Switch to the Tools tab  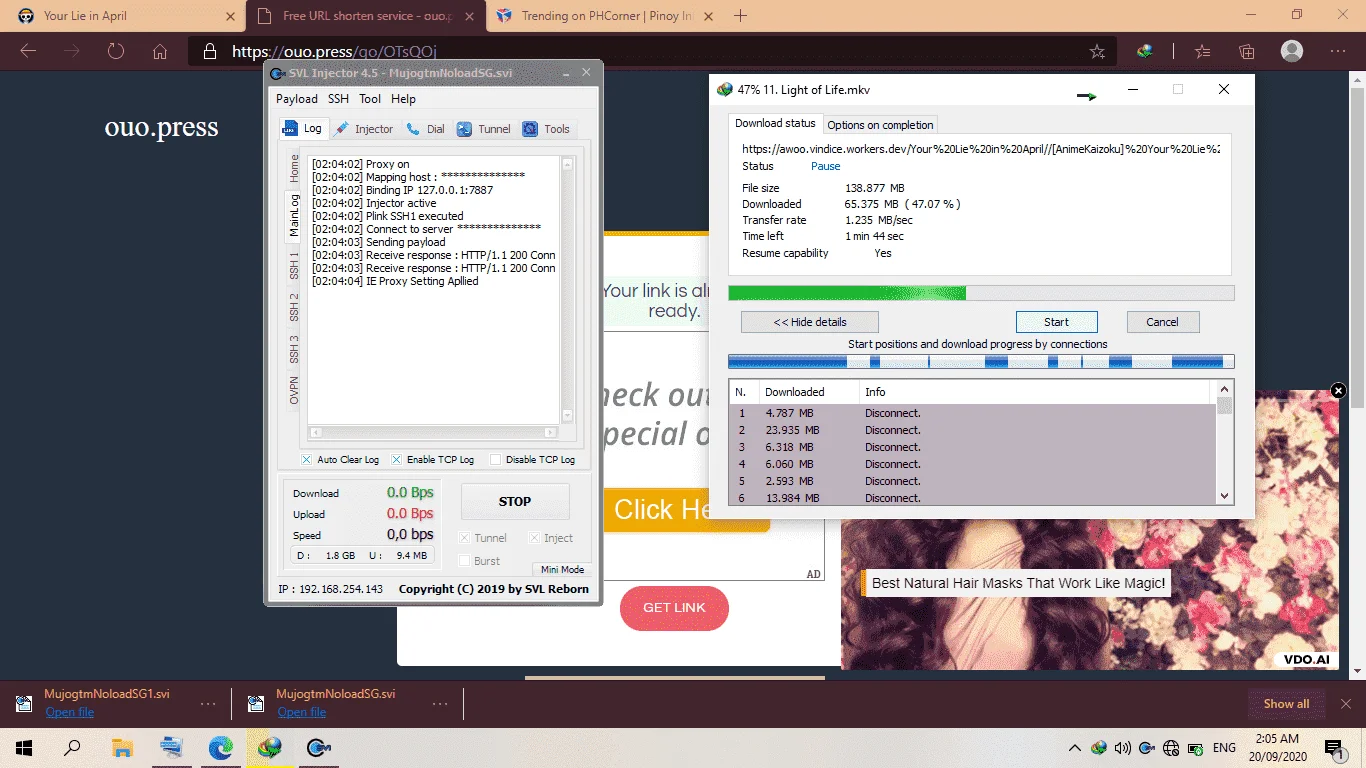click(x=546, y=129)
